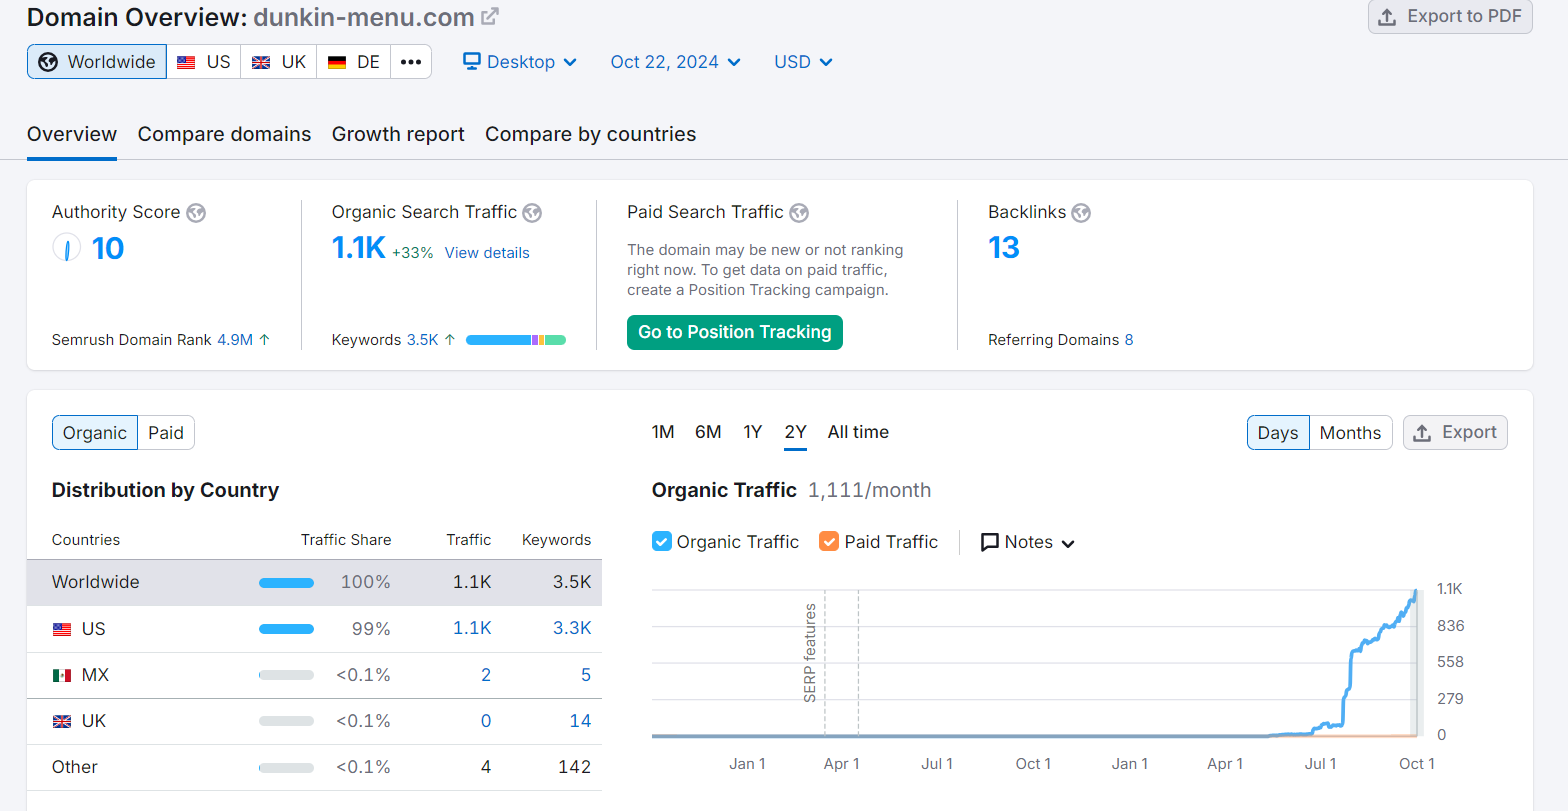This screenshot has width=1568, height=811.
Task: Open the Oct 22, 2024 date dropdown
Action: click(676, 62)
